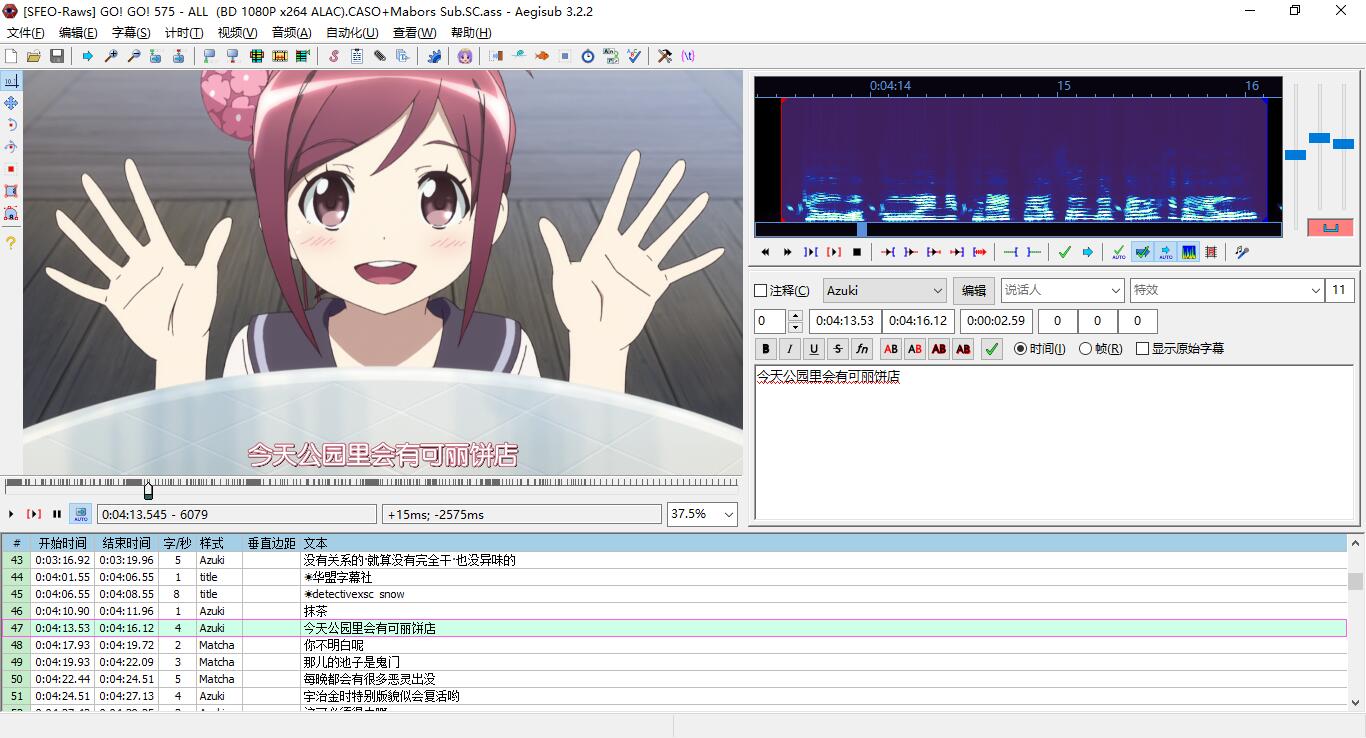Open the 计时 menu
Viewport: 1366px width, 738px height.
[183, 33]
